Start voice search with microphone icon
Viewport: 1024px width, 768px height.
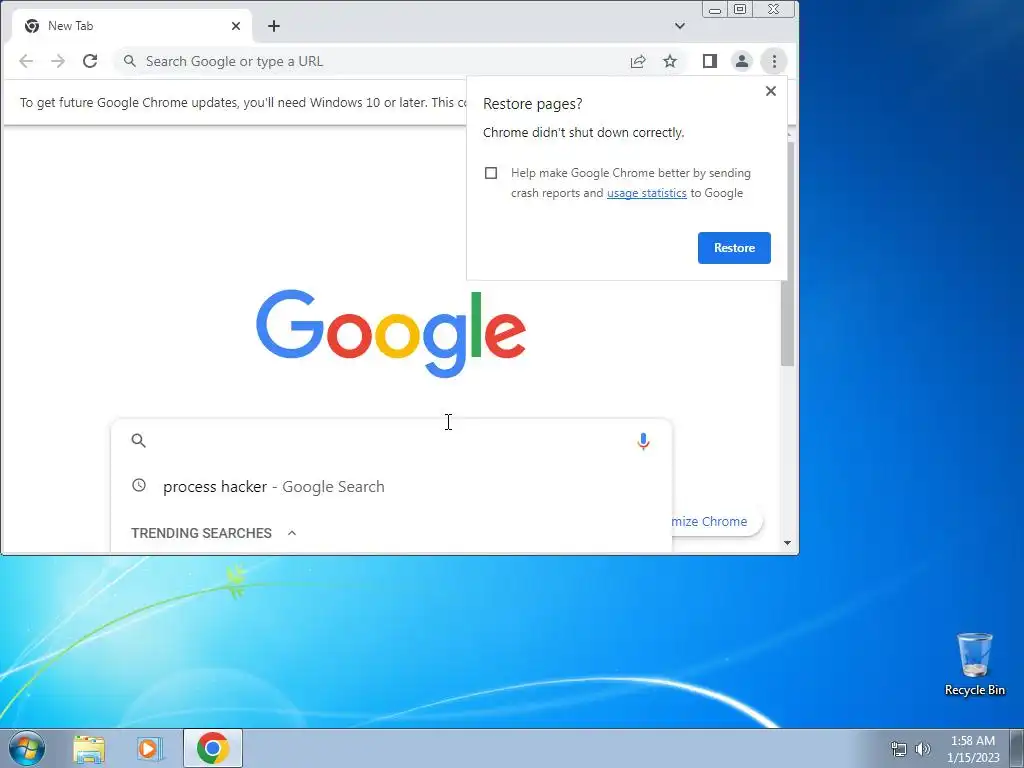tap(643, 441)
